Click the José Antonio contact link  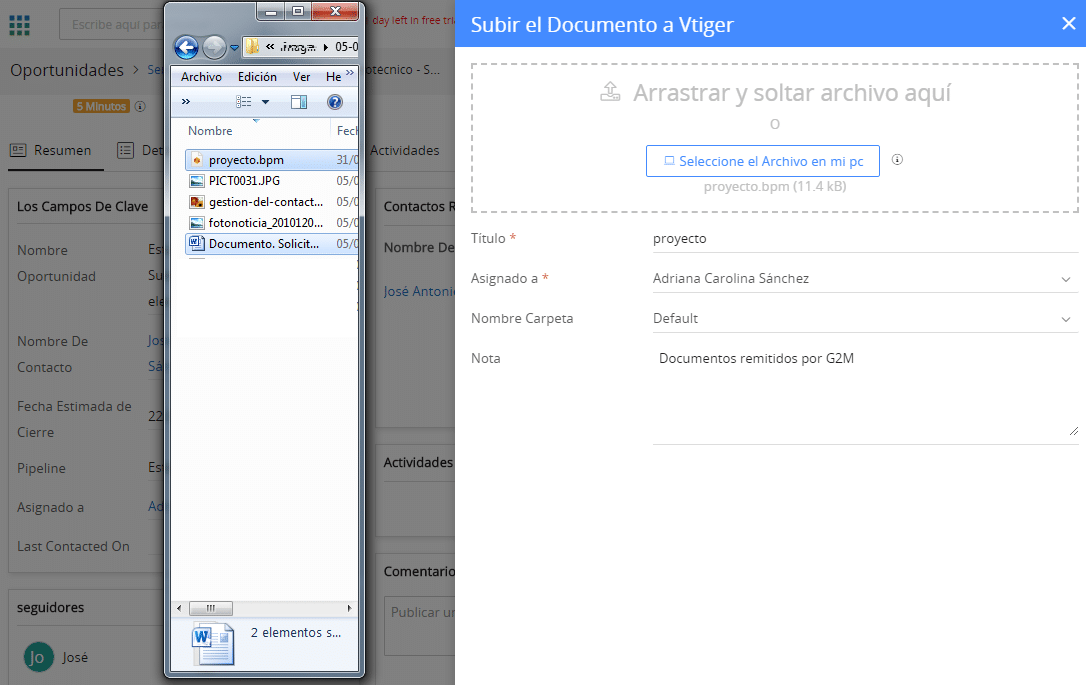pyautogui.click(x=419, y=292)
